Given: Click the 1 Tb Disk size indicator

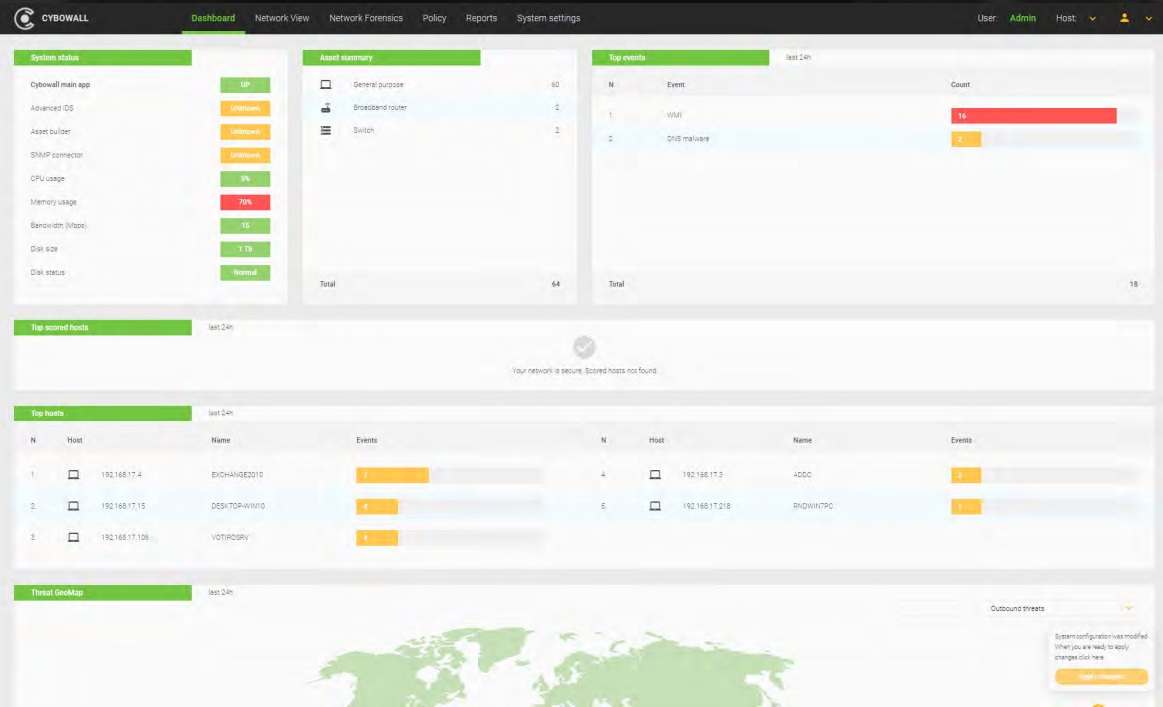Looking at the screenshot, I should (245, 249).
